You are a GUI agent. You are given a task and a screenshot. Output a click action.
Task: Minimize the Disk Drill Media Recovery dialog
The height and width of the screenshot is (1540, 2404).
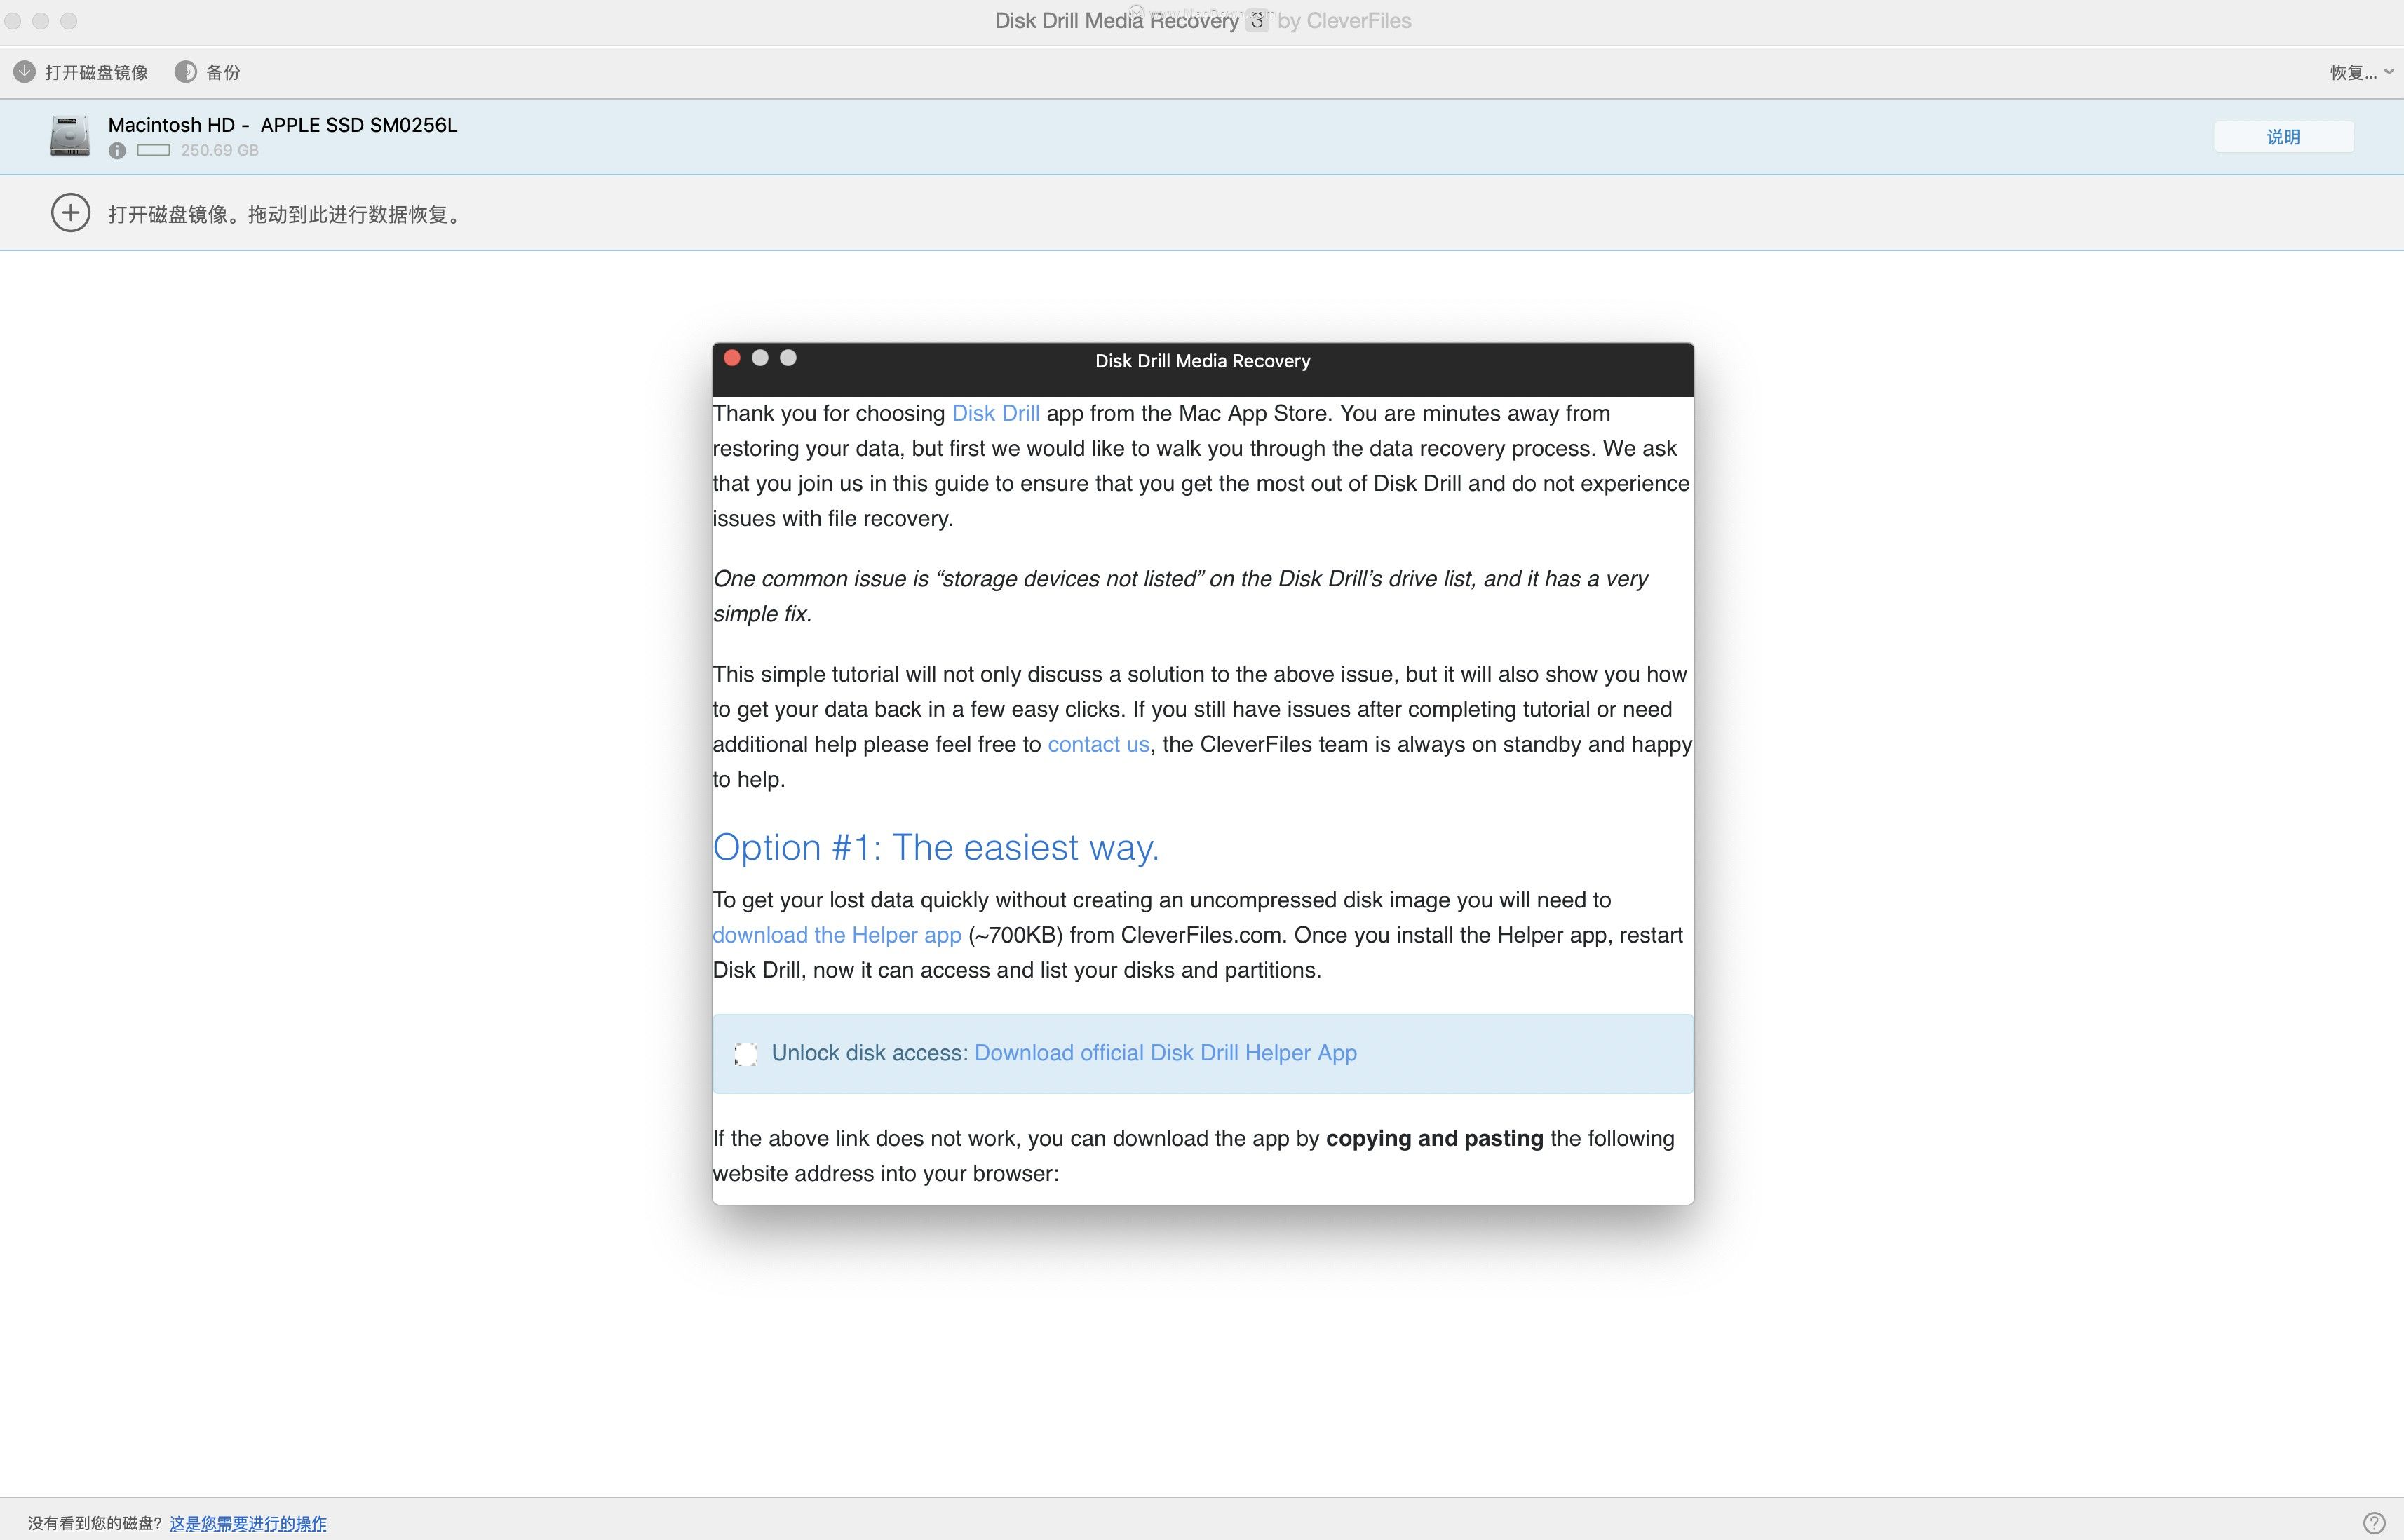tap(760, 358)
